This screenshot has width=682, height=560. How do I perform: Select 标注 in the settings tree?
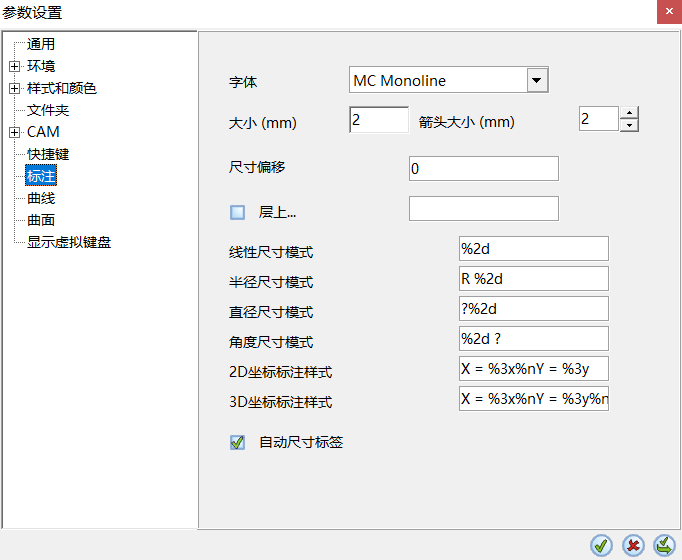tap(41, 176)
